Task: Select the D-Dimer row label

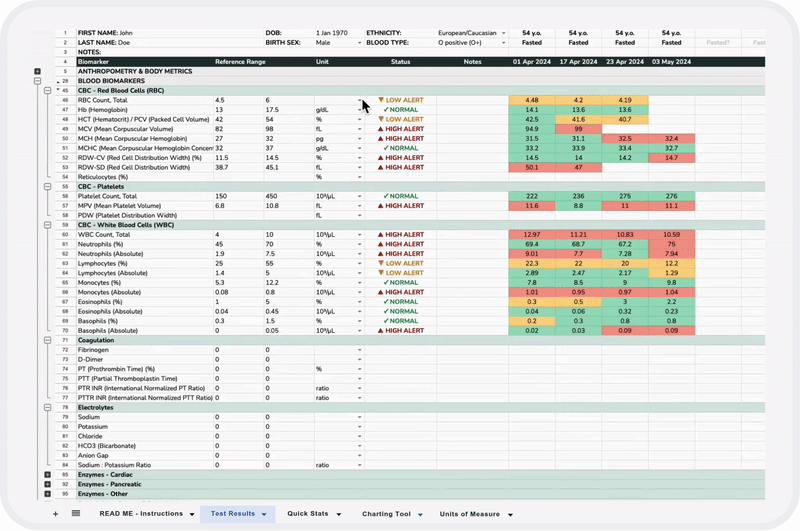Action: click(x=91, y=359)
